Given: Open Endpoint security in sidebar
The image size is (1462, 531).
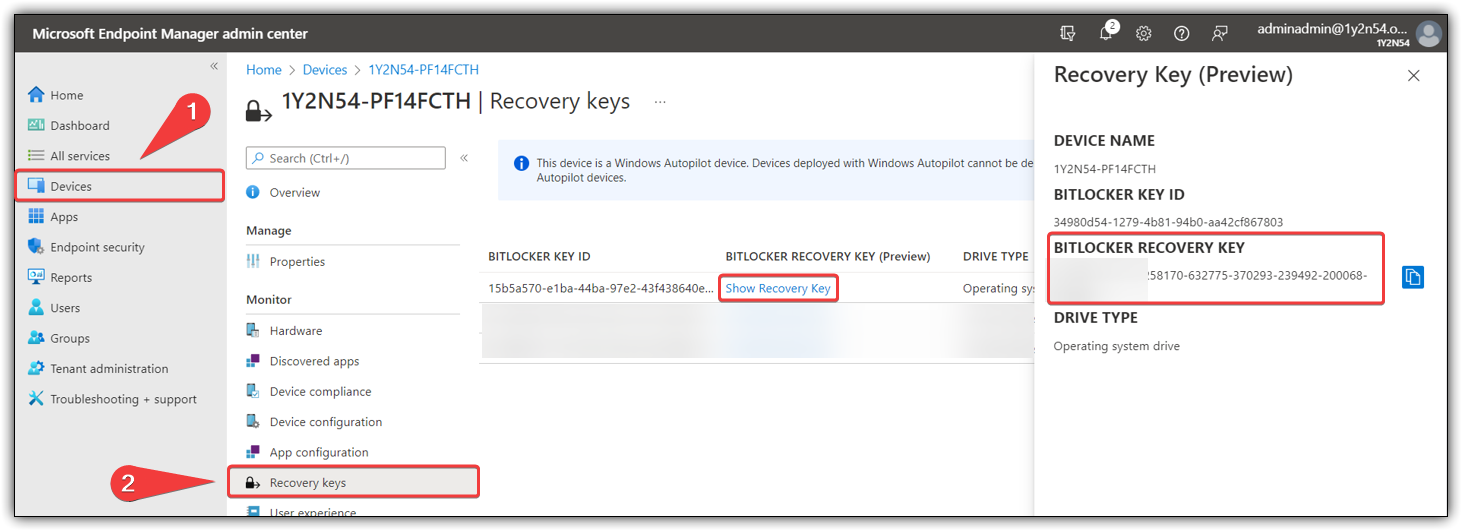Looking at the screenshot, I should click(97, 248).
